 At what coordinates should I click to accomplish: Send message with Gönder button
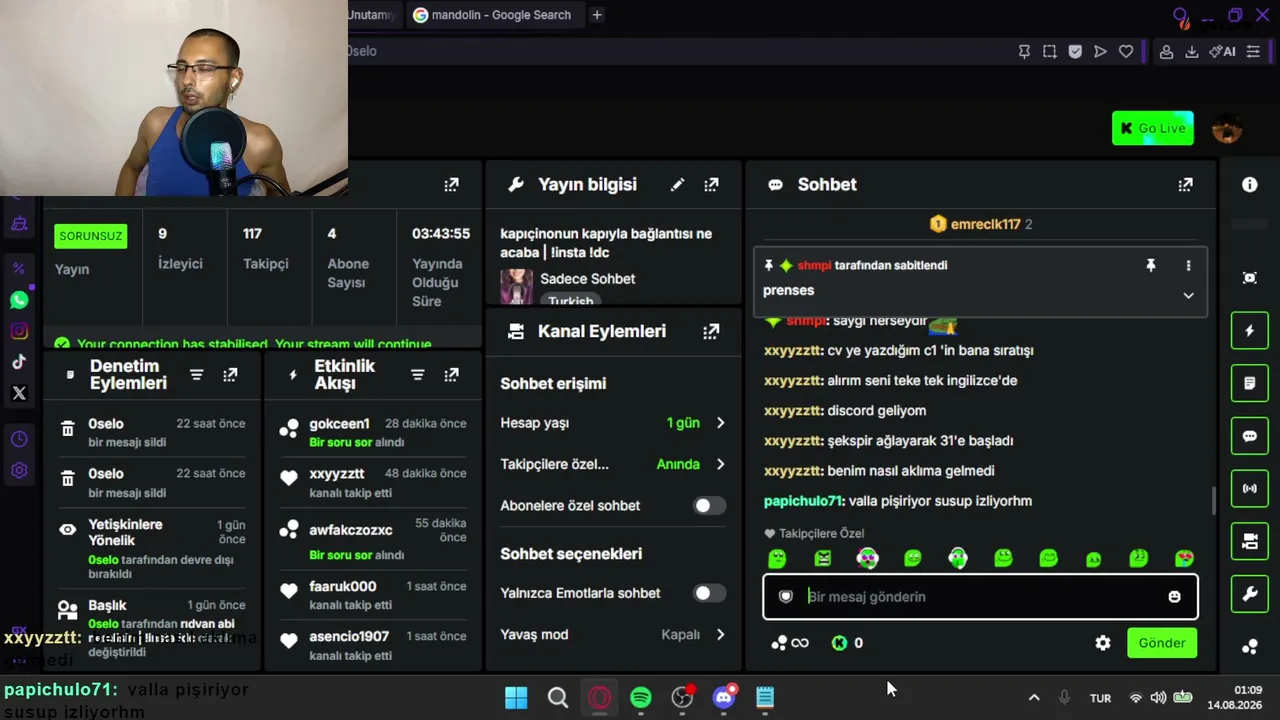1162,643
